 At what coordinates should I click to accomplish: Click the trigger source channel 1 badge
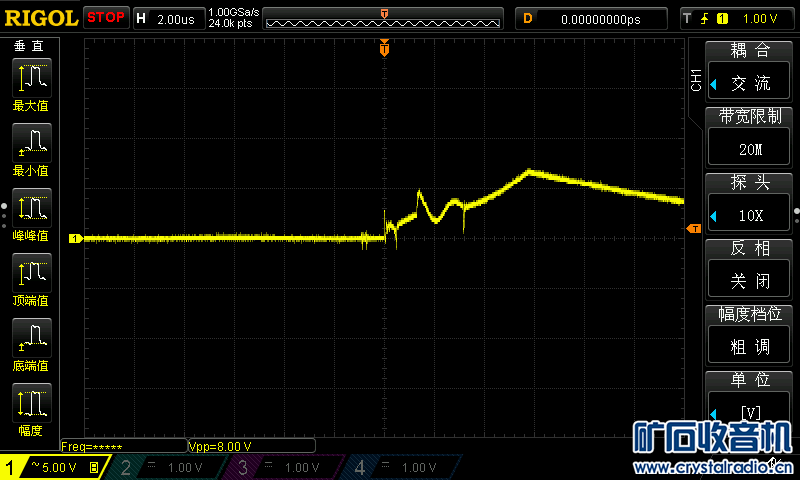pyautogui.click(x=722, y=19)
